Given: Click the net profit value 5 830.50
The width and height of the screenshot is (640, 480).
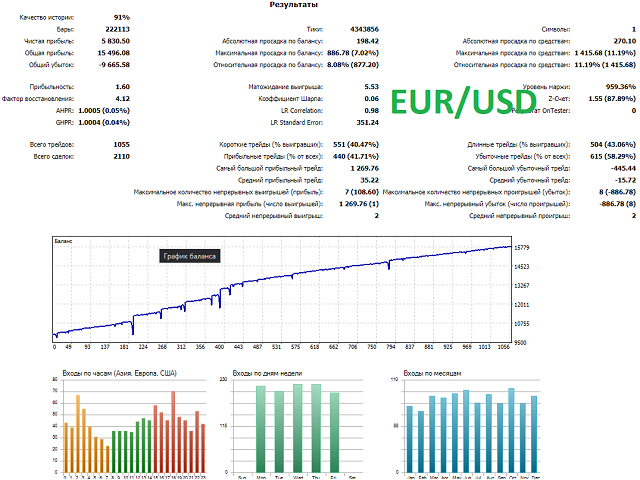Looking at the screenshot, I should coord(116,41).
